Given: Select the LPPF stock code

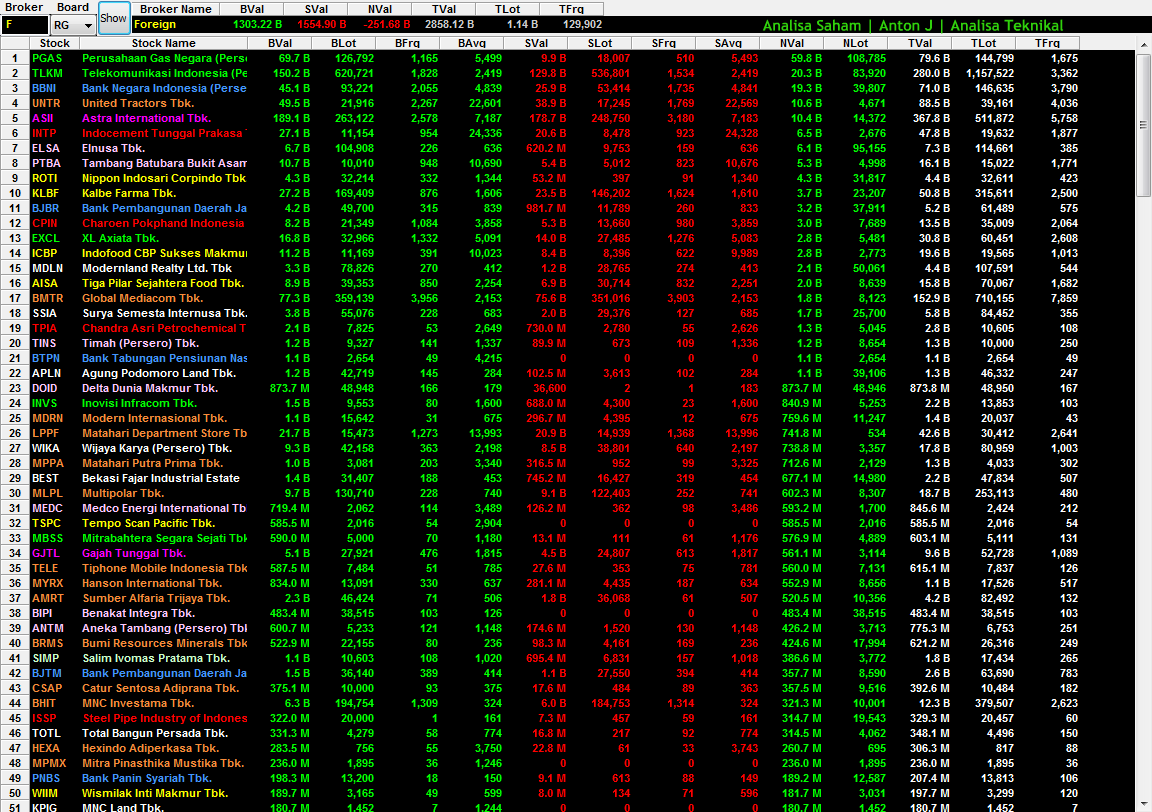Looking at the screenshot, I should tap(46, 434).
